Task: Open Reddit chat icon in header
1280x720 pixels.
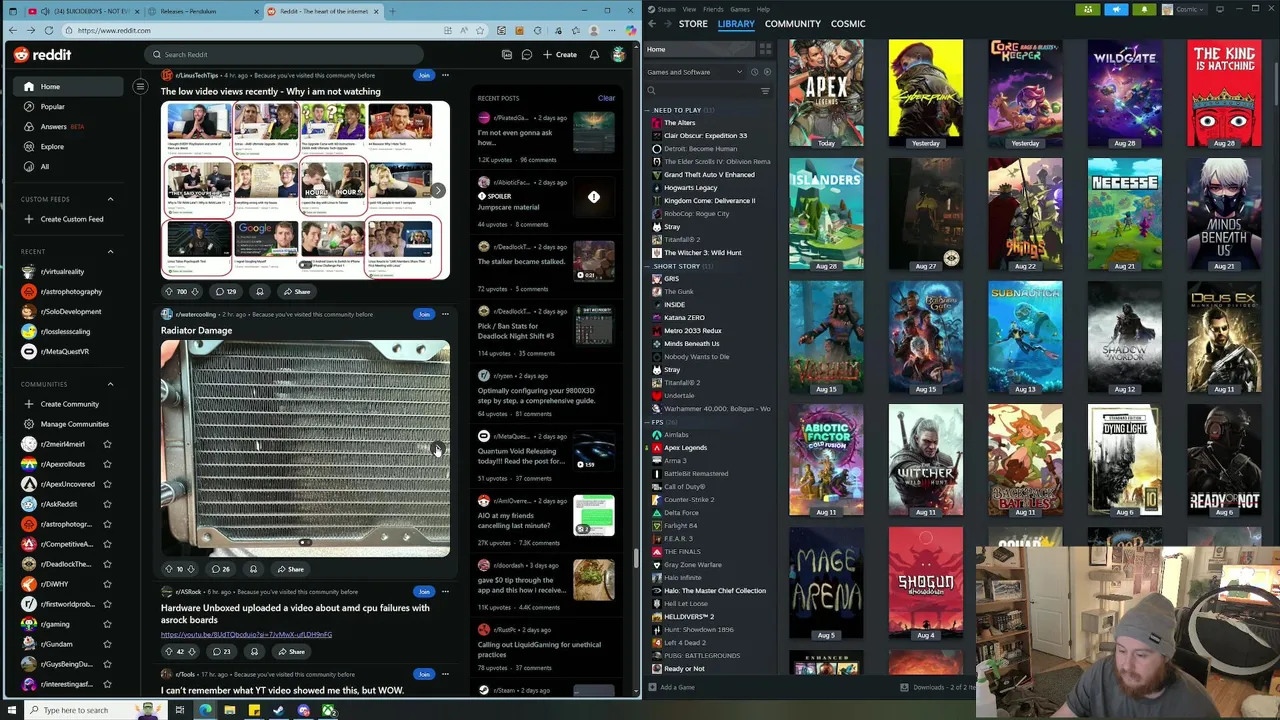Action: [x=526, y=55]
